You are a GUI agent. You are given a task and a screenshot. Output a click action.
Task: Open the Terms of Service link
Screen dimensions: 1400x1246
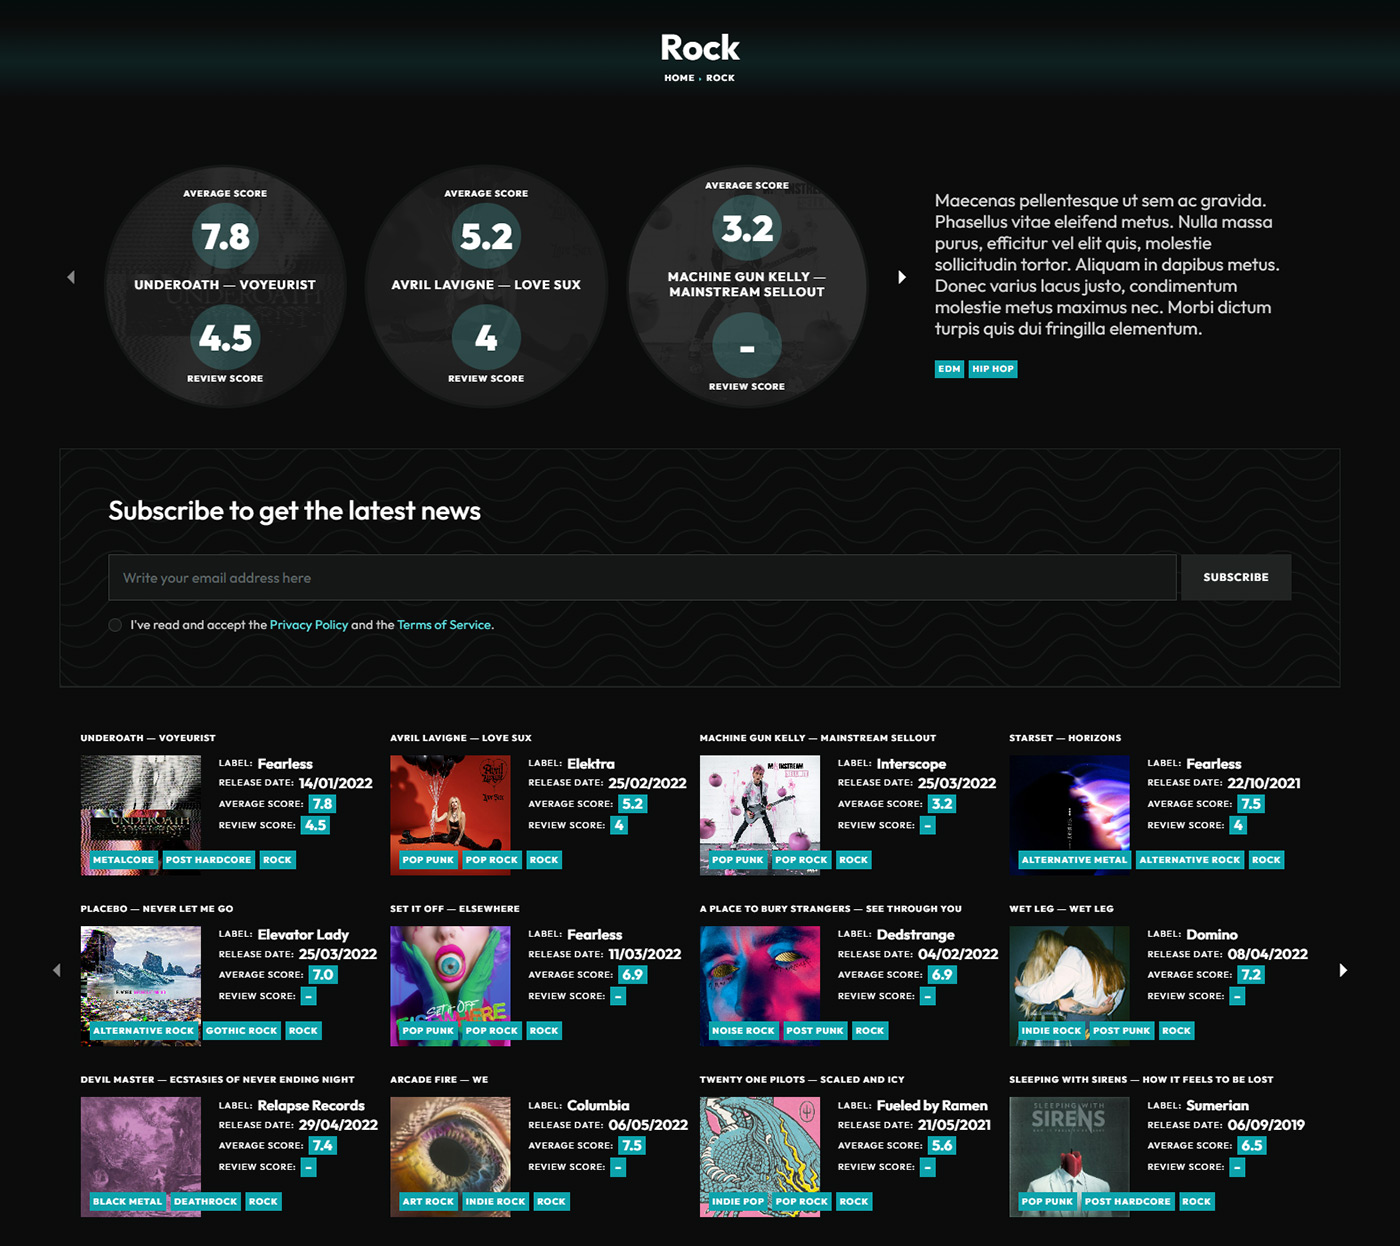point(444,625)
